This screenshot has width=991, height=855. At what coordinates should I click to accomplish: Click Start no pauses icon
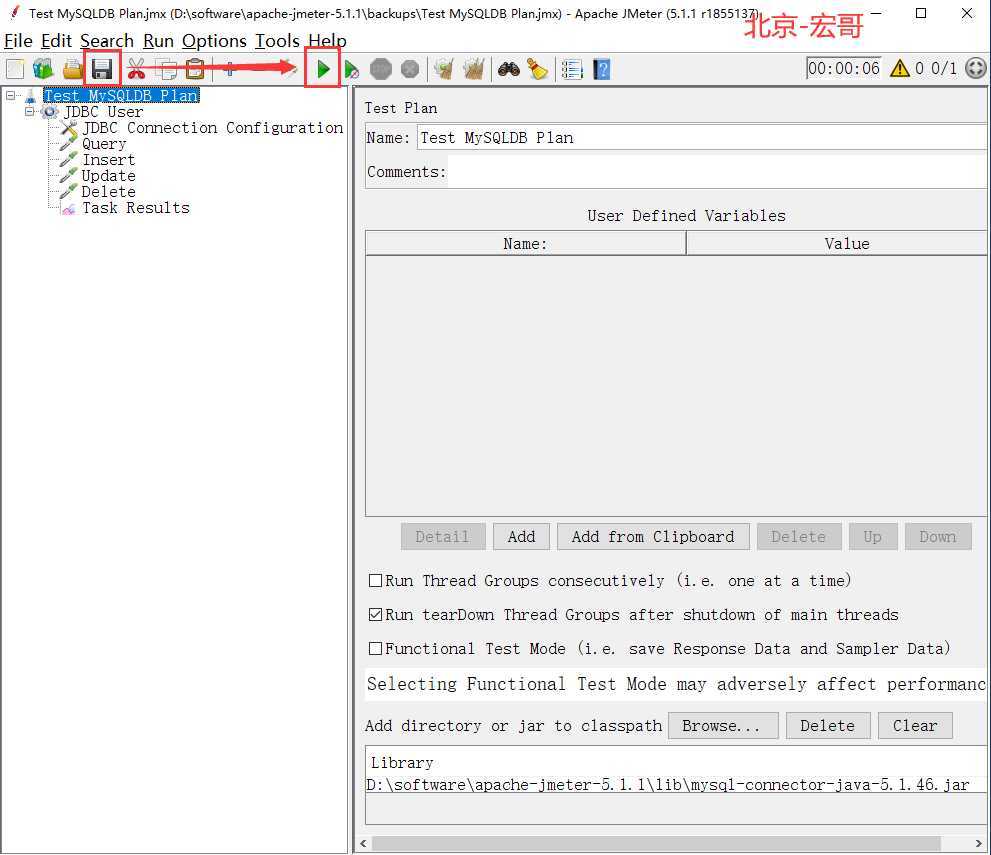click(352, 69)
